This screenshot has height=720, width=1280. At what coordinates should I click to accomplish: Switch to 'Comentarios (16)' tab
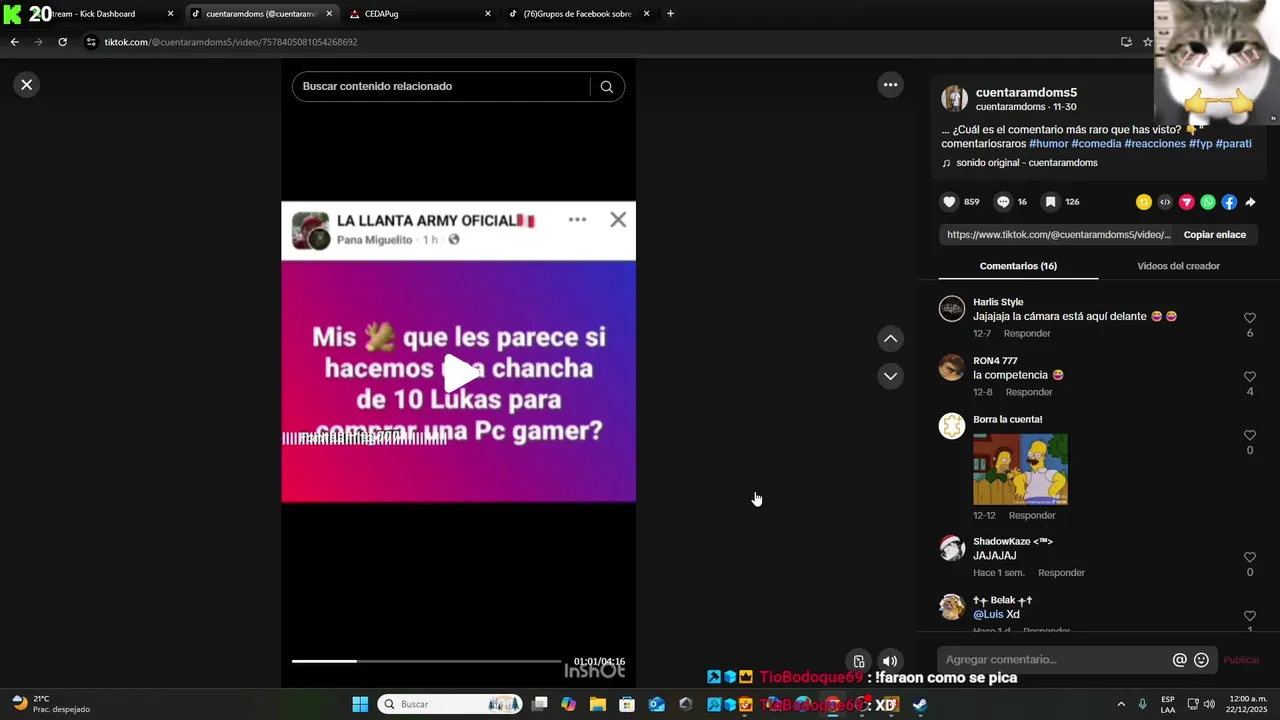tap(1018, 266)
